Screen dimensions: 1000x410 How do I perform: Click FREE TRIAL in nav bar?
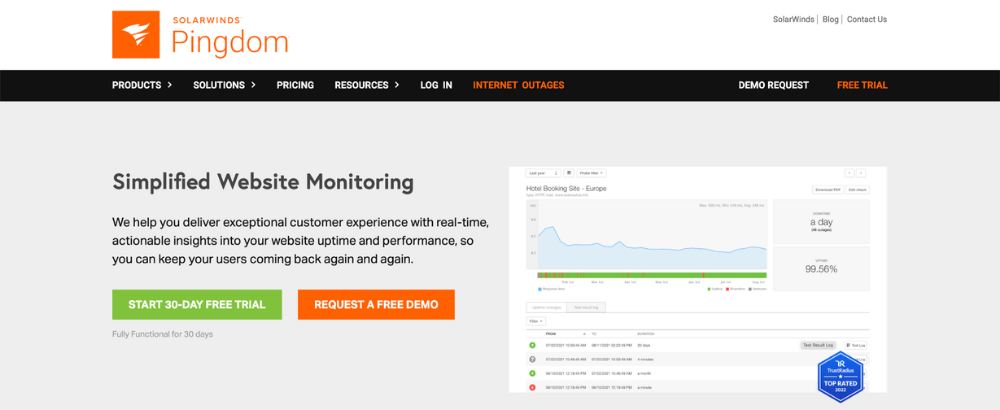[x=862, y=85]
